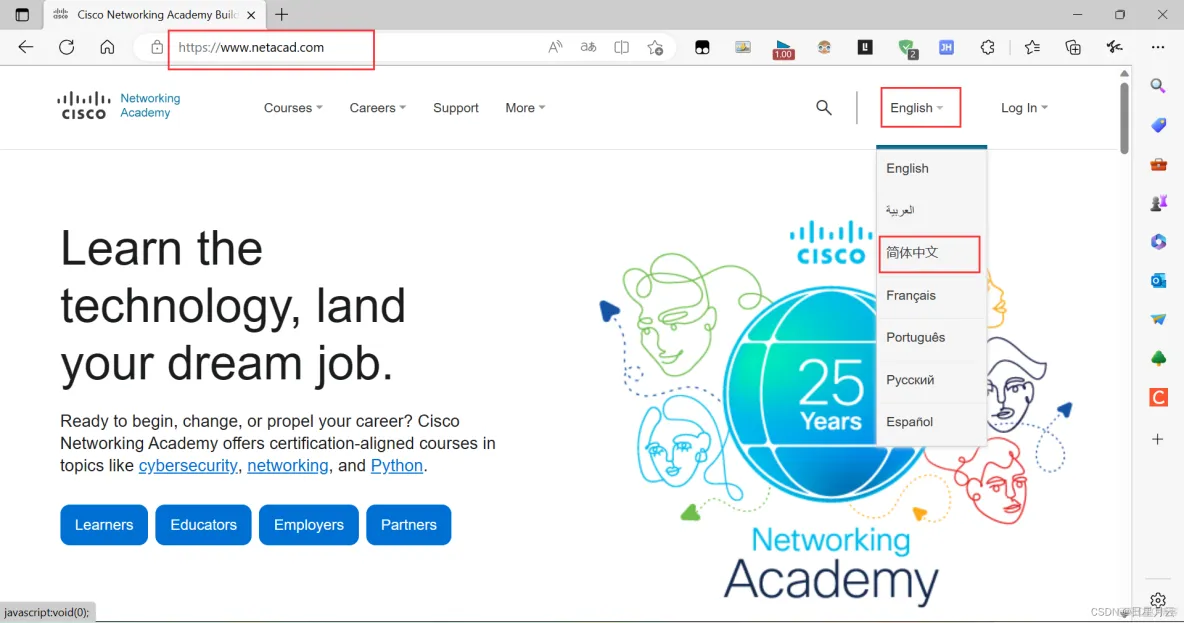Open the browser performance heartbeat icon
Screen dimensions: 1184x623
[1115, 47]
